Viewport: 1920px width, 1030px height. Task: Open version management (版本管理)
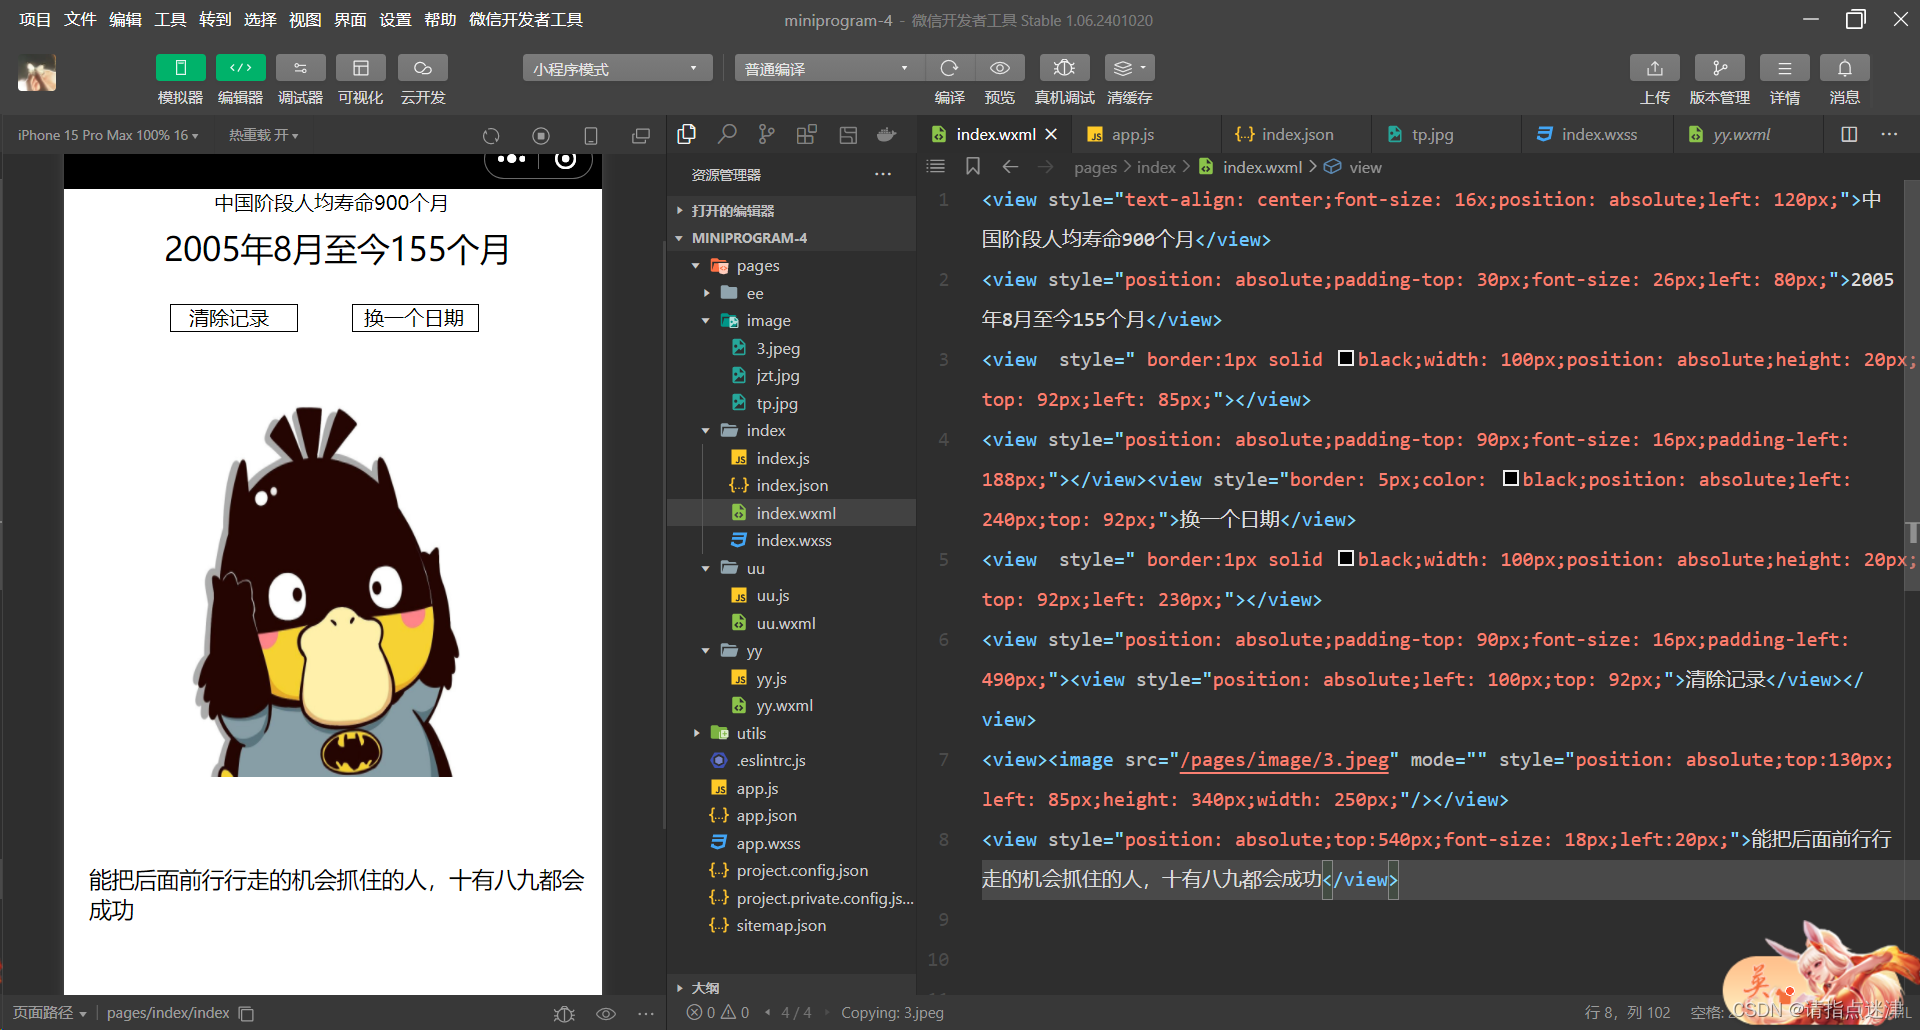point(1720,68)
